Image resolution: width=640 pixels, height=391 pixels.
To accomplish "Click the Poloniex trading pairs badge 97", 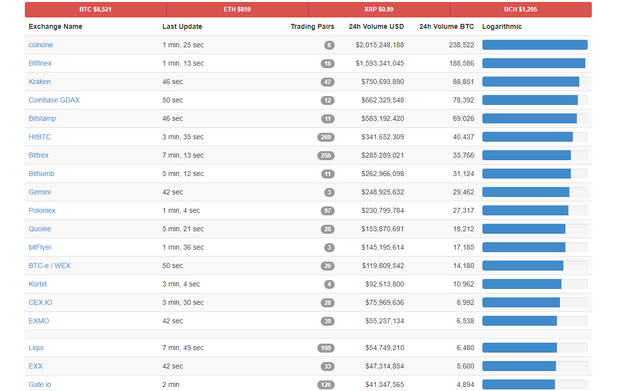I will point(328,211).
